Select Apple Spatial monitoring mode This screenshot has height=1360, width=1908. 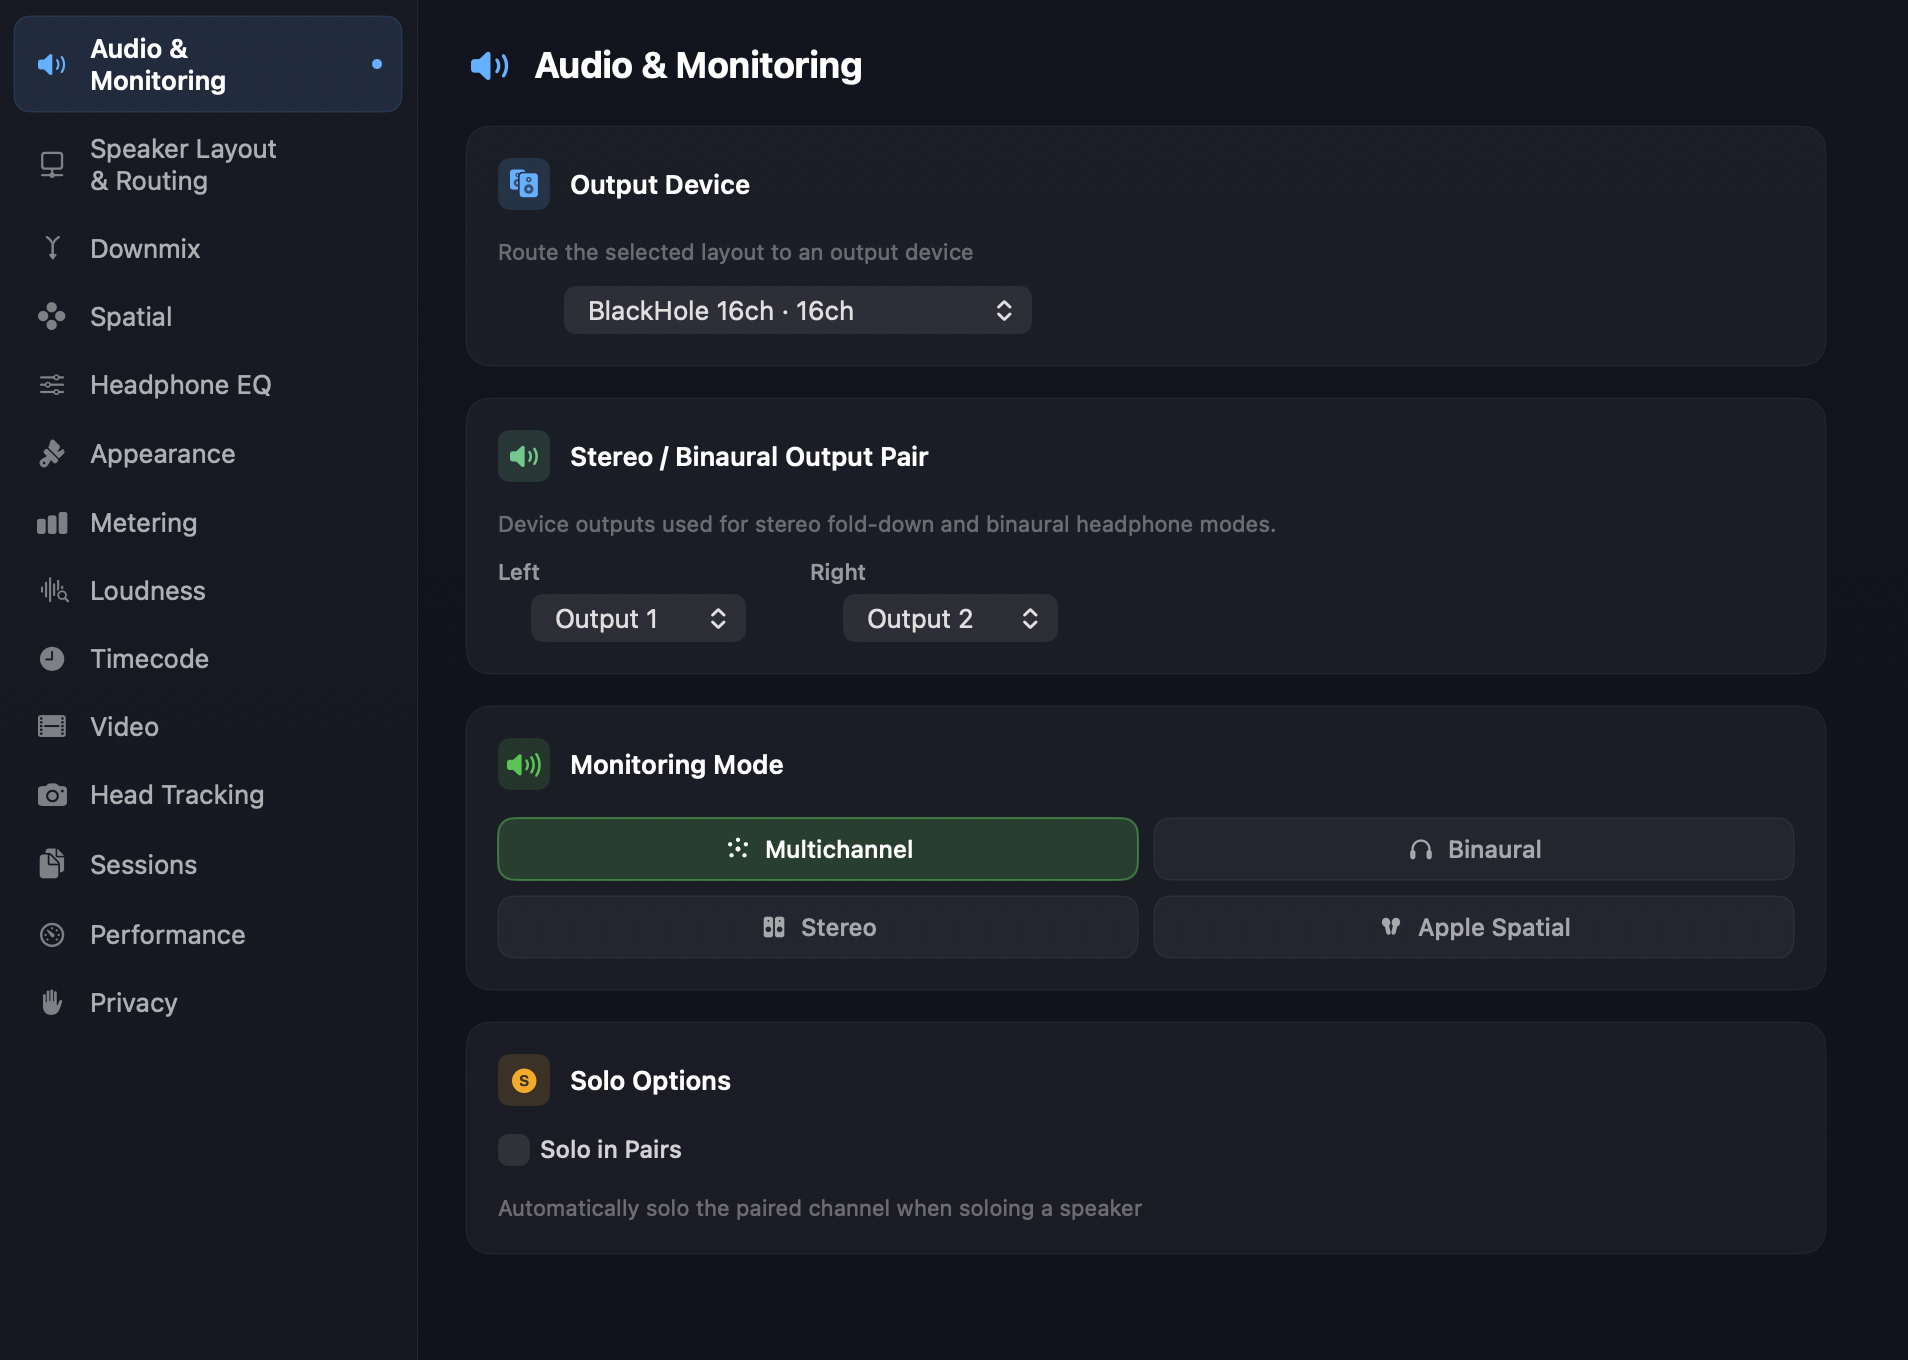point(1474,927)
